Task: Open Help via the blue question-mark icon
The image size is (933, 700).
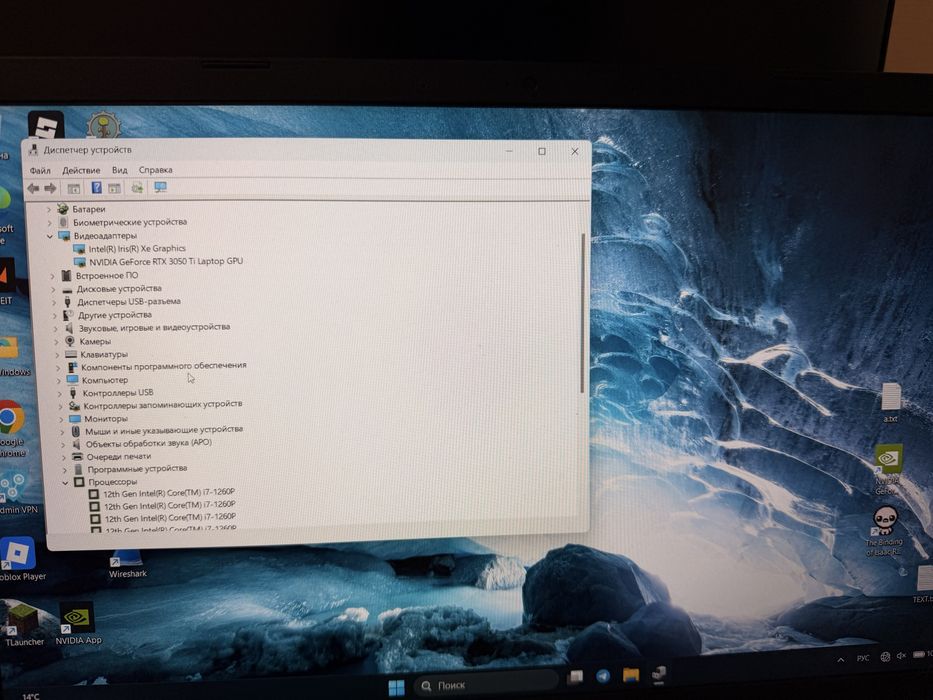Action: (x=96, y=188)
